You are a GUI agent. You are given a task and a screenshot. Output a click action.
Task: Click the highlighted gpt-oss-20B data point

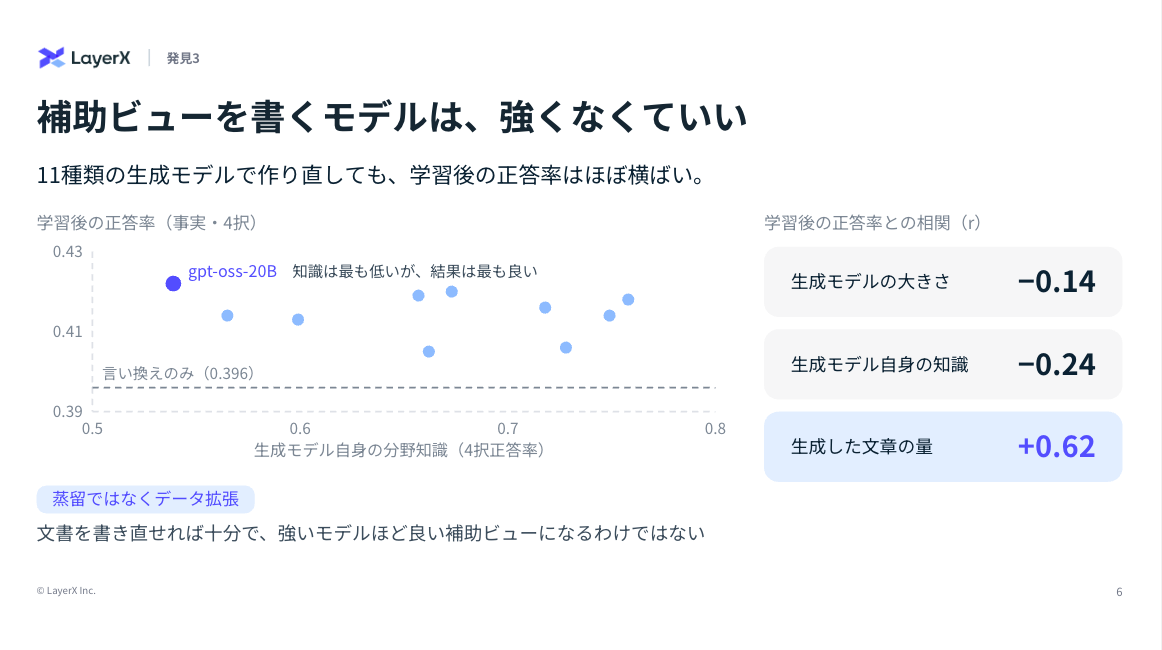point(173,283)
